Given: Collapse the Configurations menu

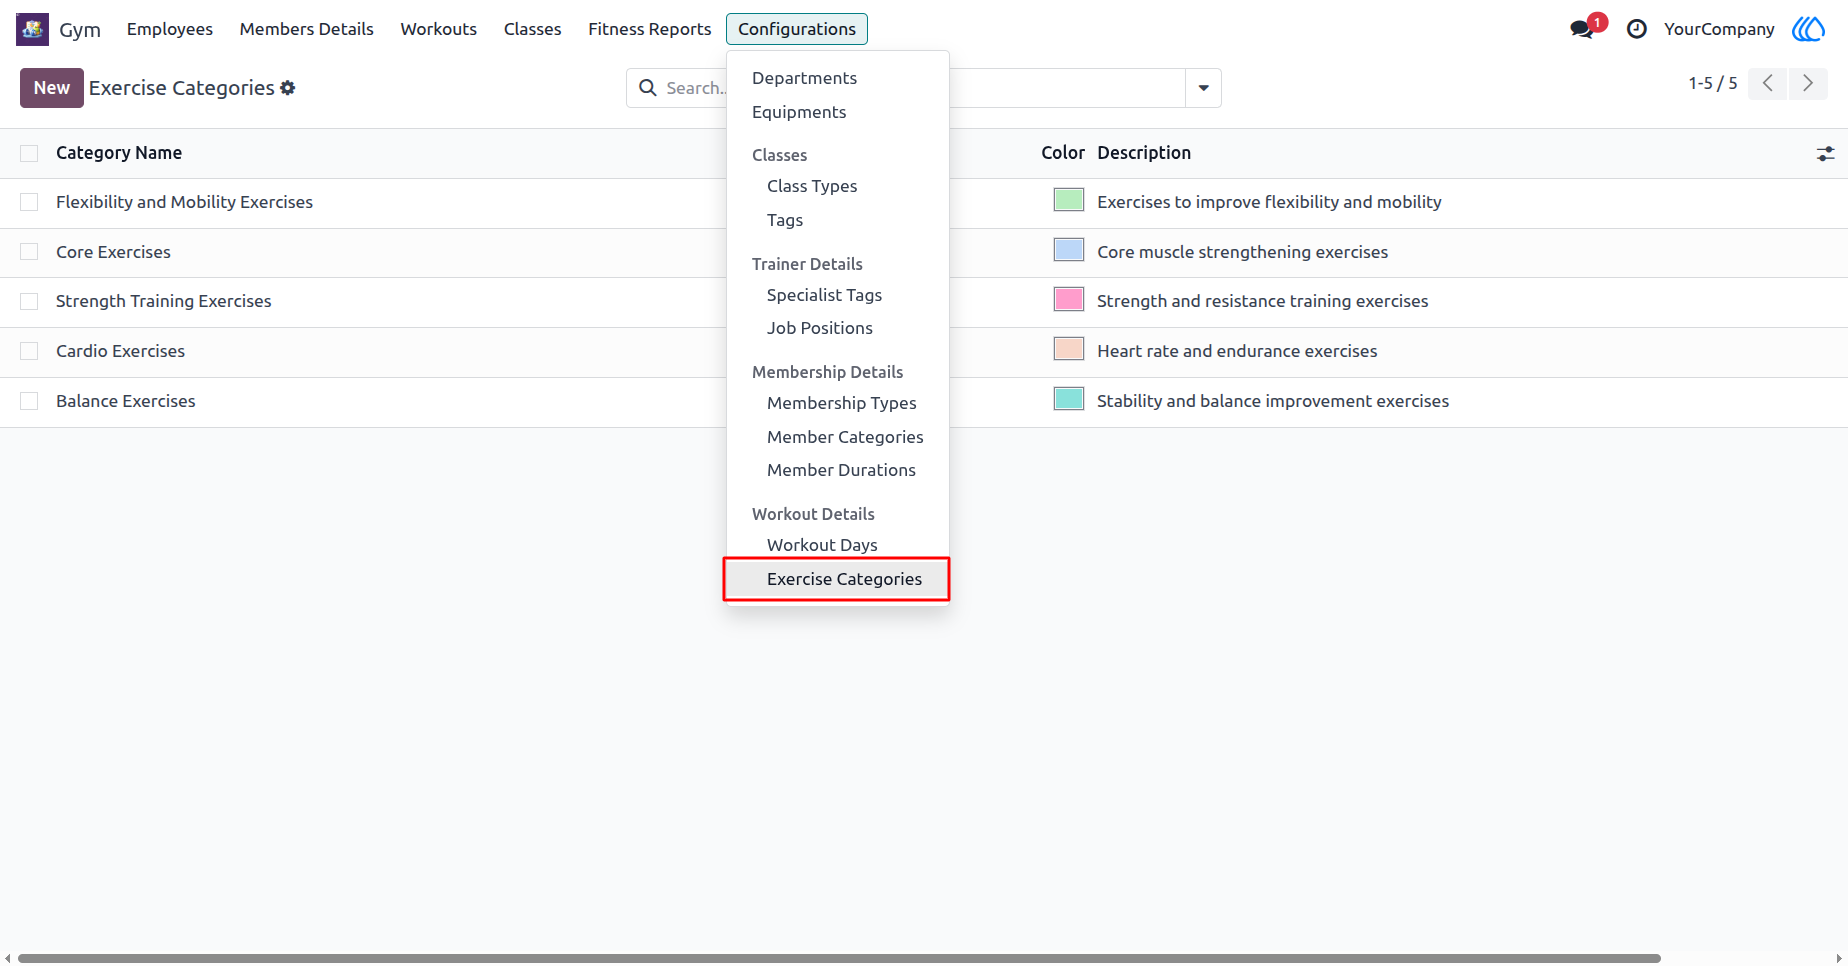Looking at the screenshot, I should point(797,29).
